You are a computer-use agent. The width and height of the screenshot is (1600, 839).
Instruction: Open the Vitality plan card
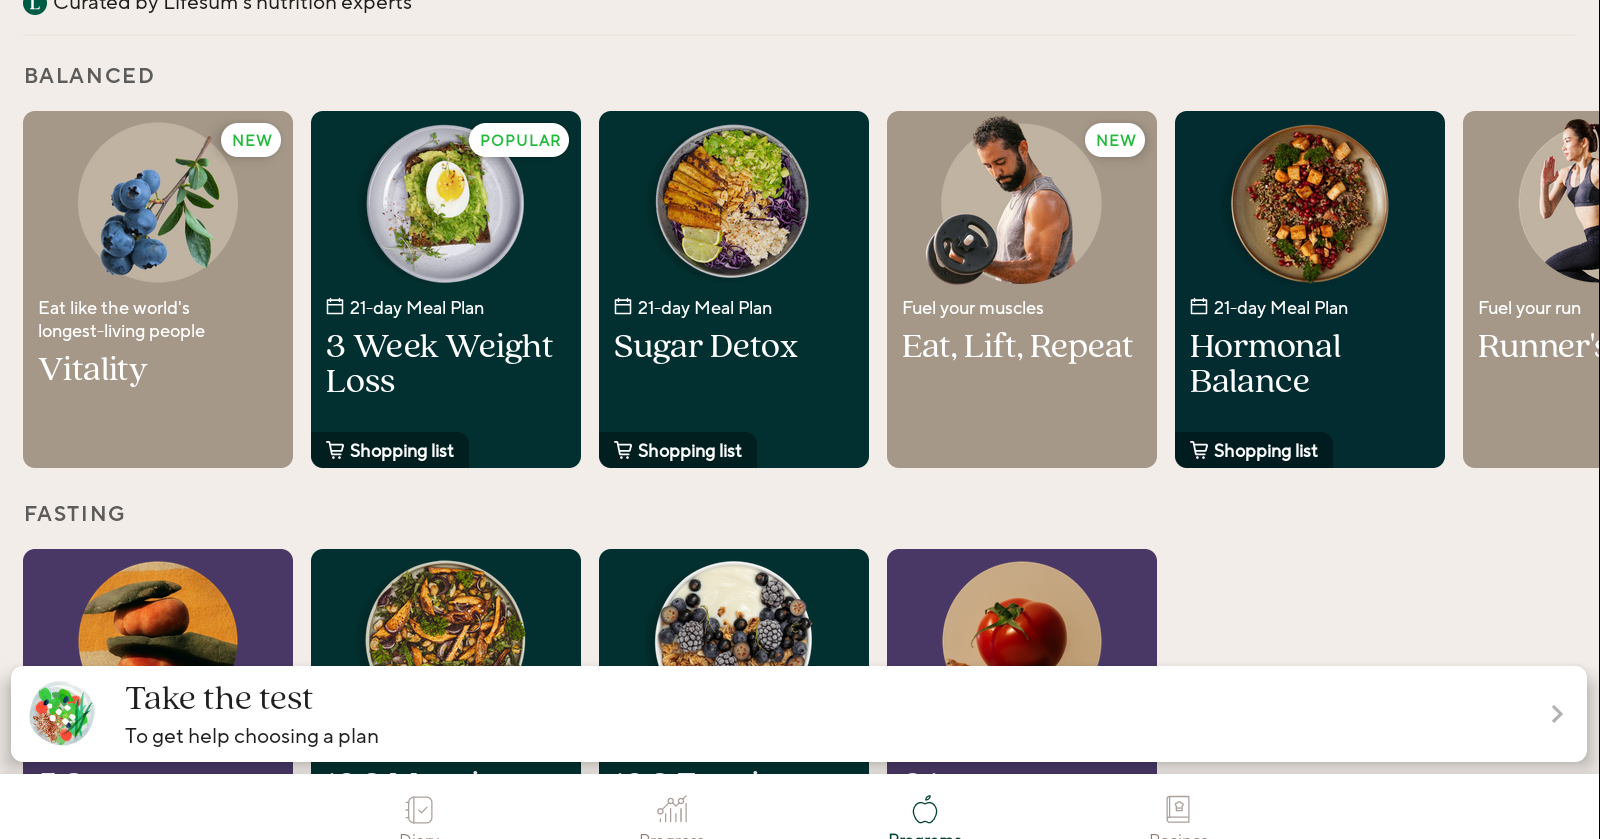[x=158, y=289]
